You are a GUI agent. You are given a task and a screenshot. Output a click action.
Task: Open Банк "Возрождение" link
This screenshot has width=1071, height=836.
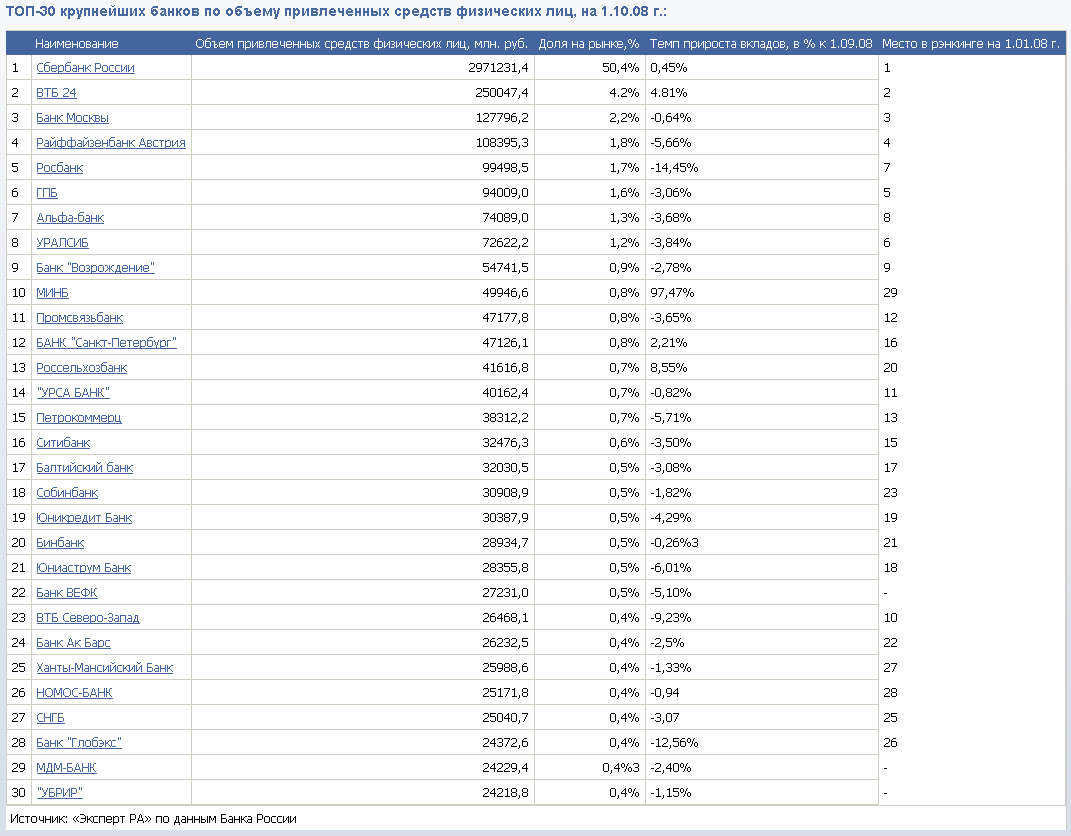[96, 268]
